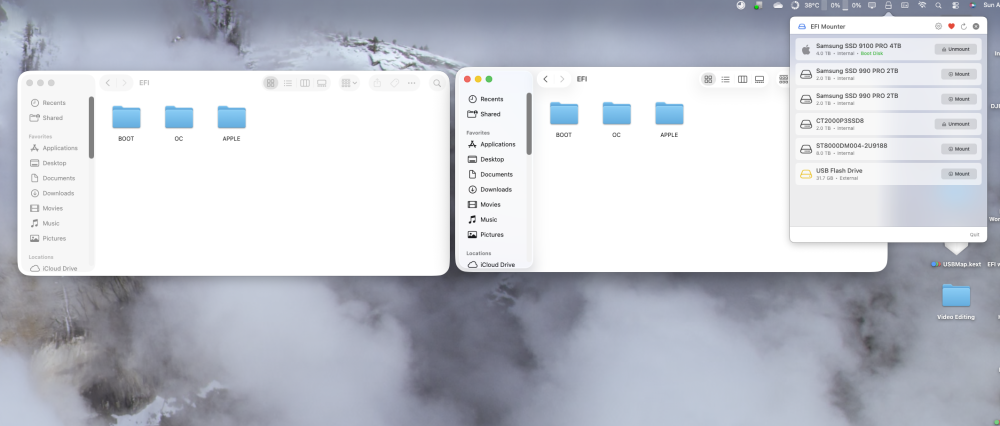The image size is (1000, 426).
Task: Switch inactive Finder window to gallery view
Action: pyautogui.click(x=322, y=83)
